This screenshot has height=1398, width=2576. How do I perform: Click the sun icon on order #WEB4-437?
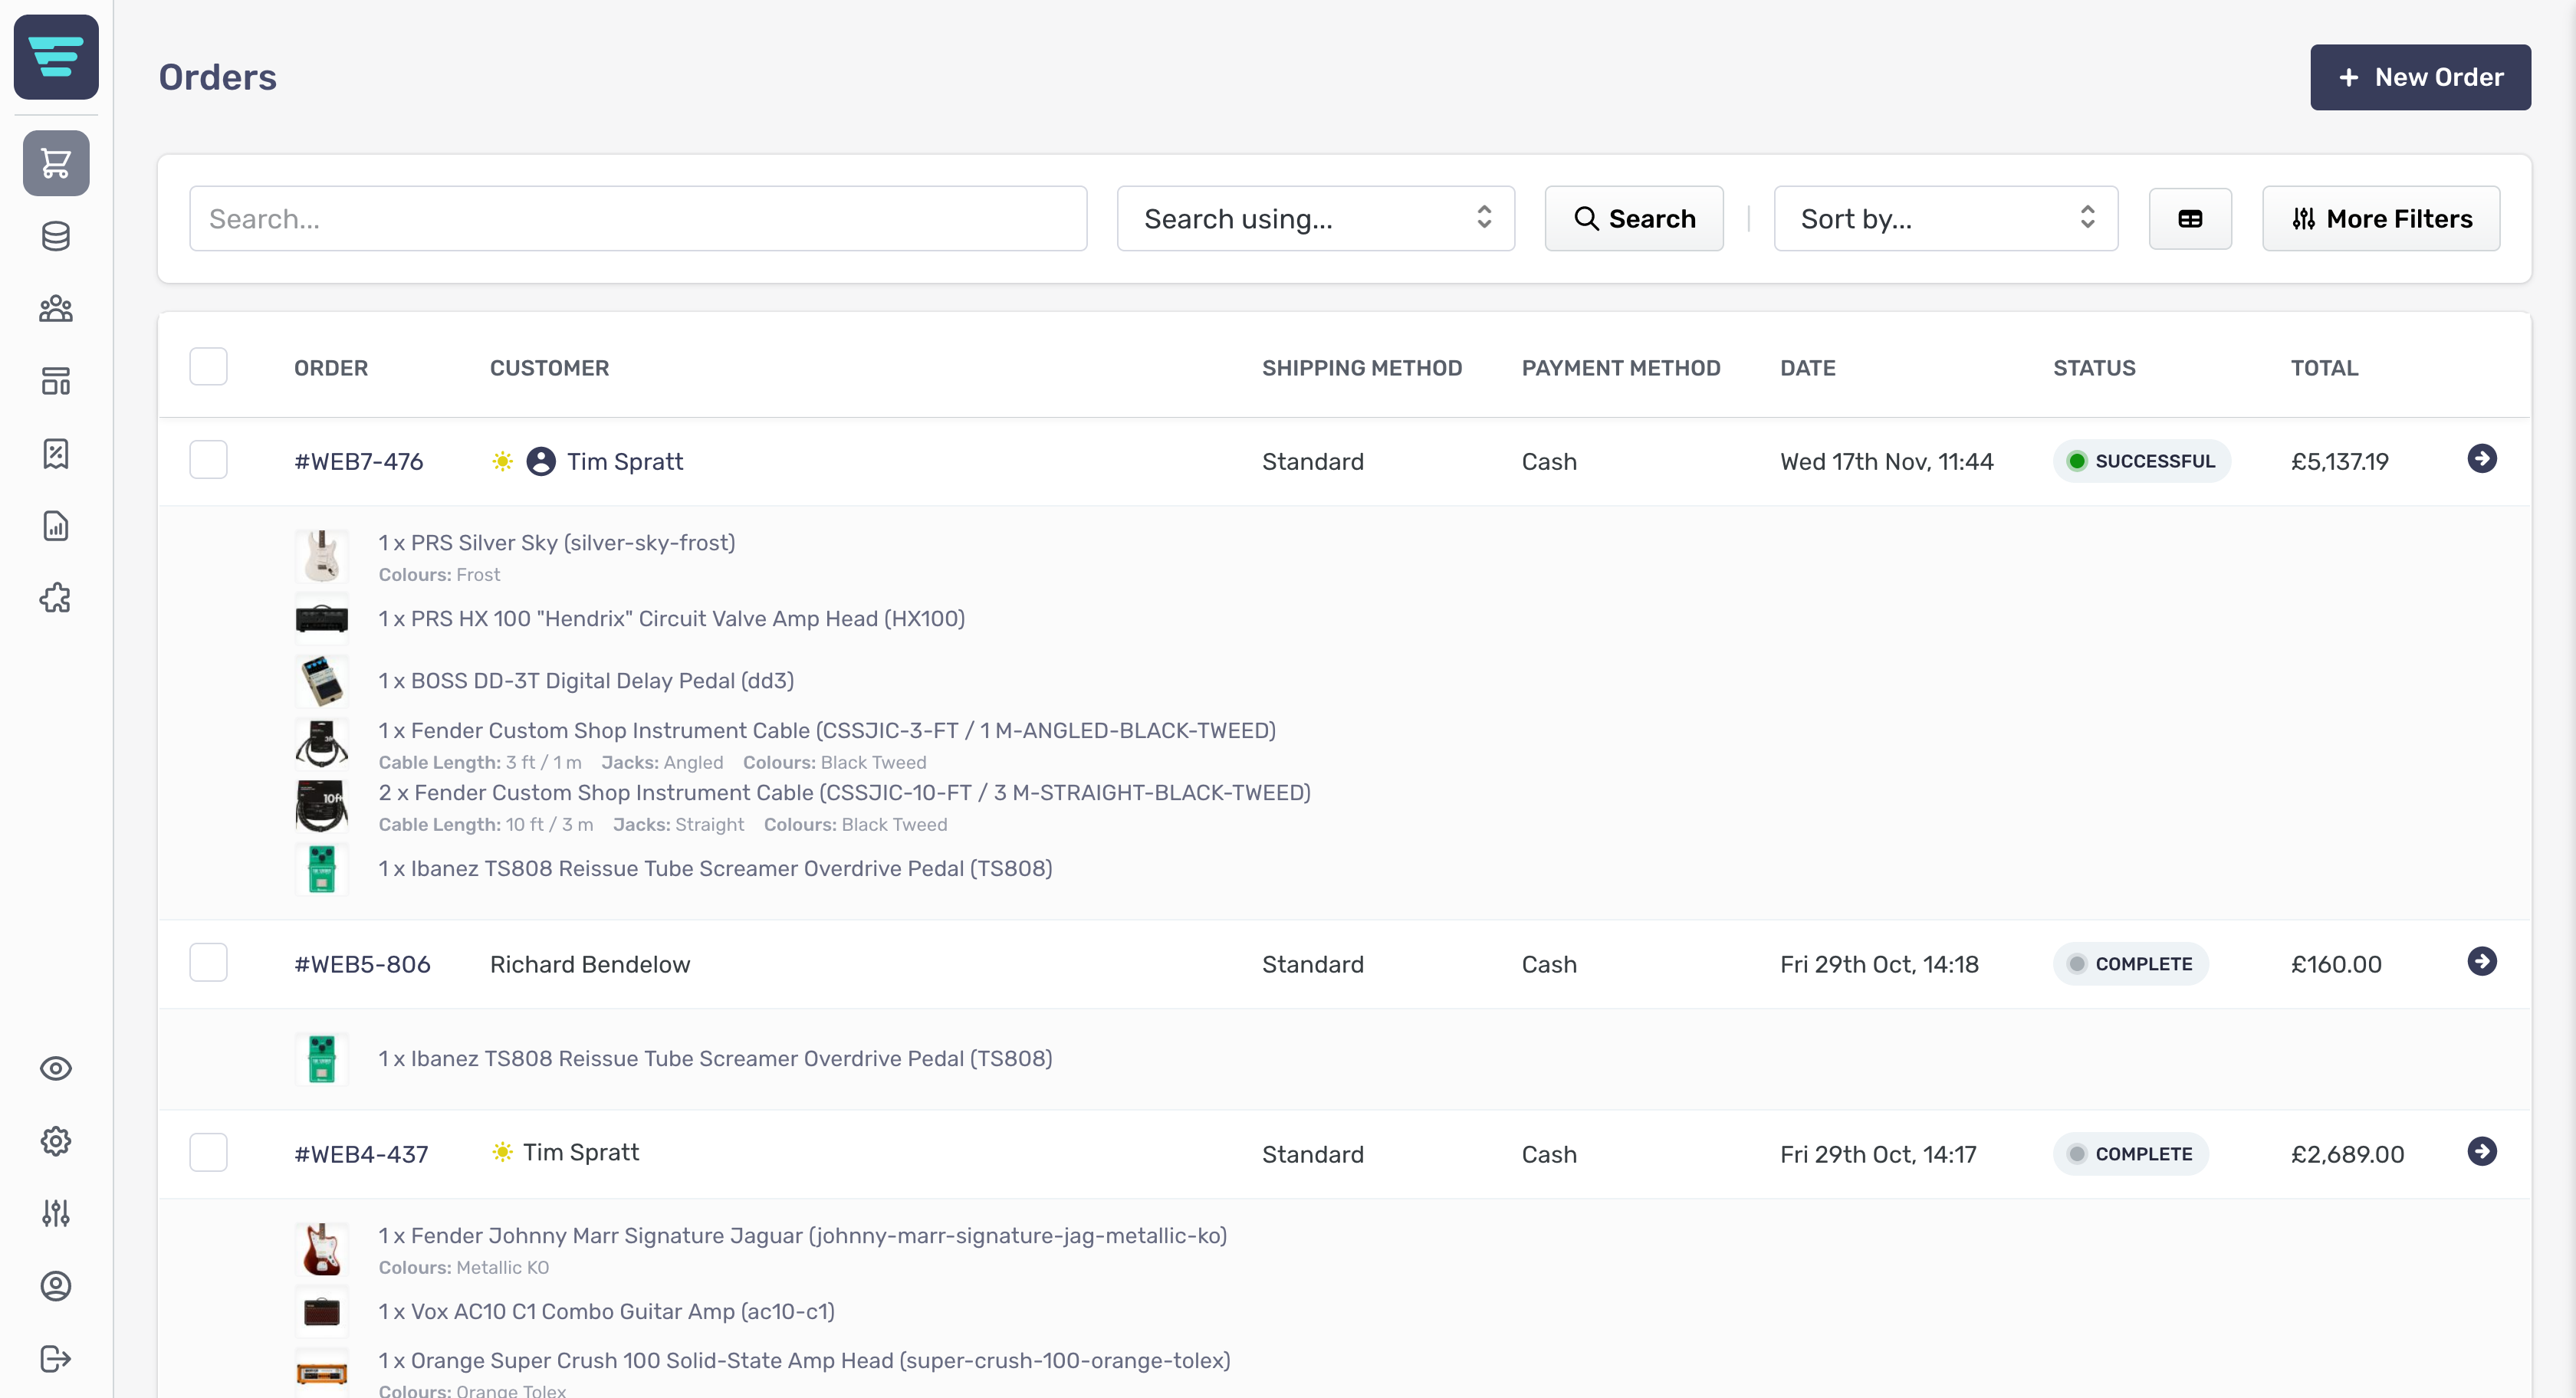503,1152
